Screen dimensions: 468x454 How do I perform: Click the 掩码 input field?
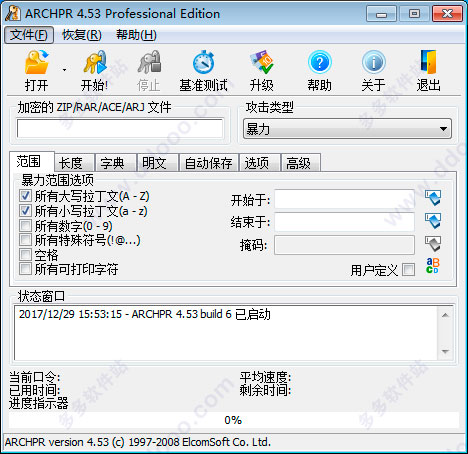pos(345,245)
